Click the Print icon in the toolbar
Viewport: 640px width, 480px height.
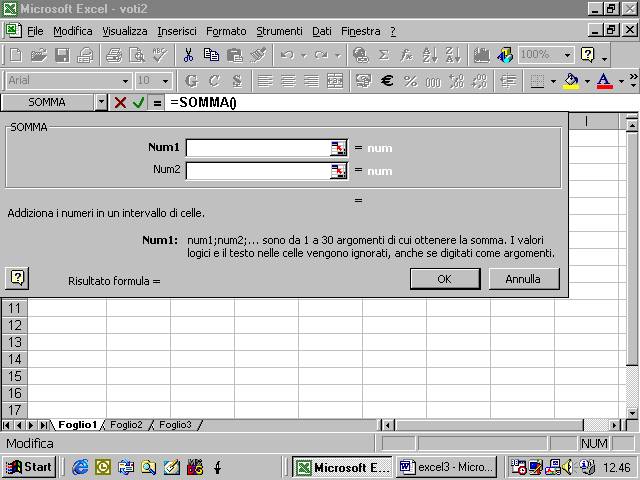coord(85,55)
